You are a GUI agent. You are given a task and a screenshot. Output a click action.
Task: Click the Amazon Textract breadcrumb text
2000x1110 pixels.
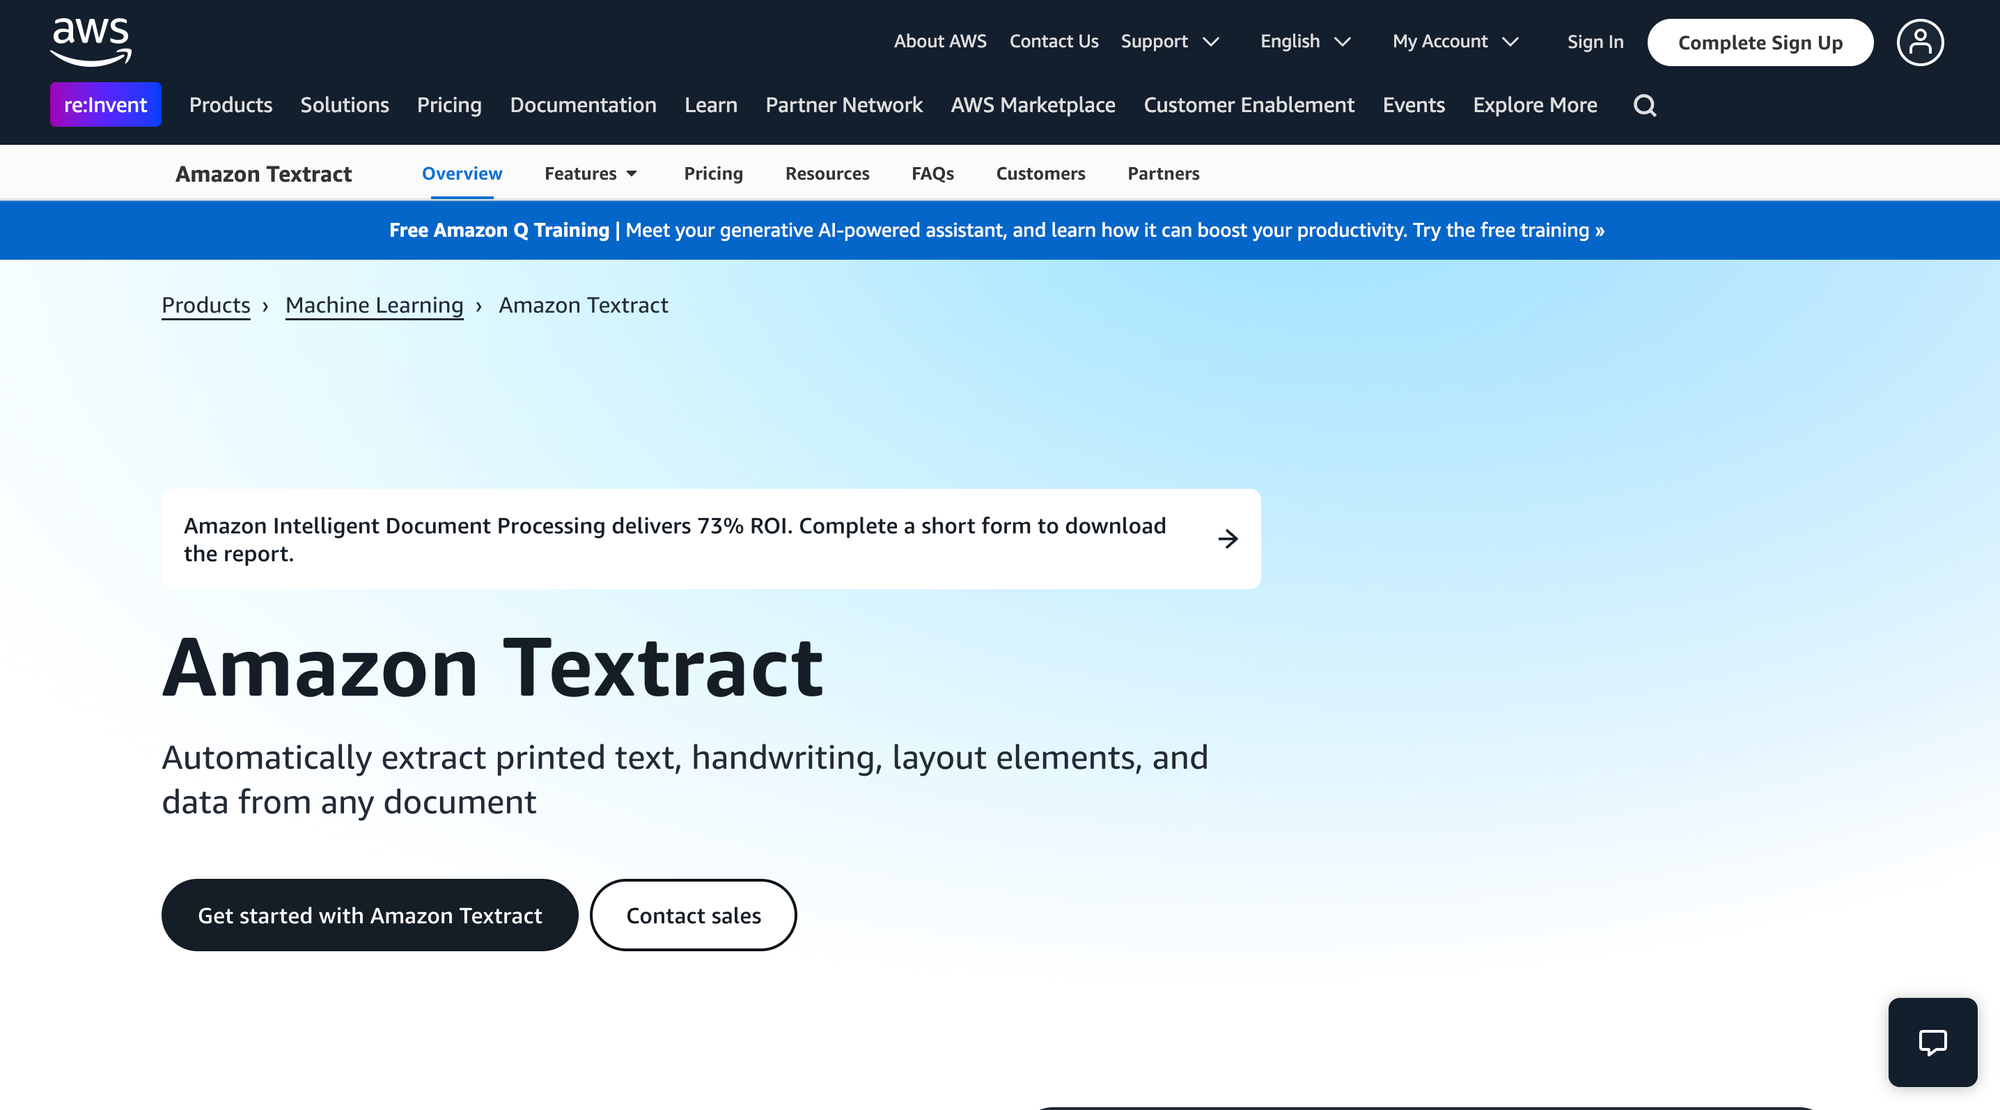583,305
